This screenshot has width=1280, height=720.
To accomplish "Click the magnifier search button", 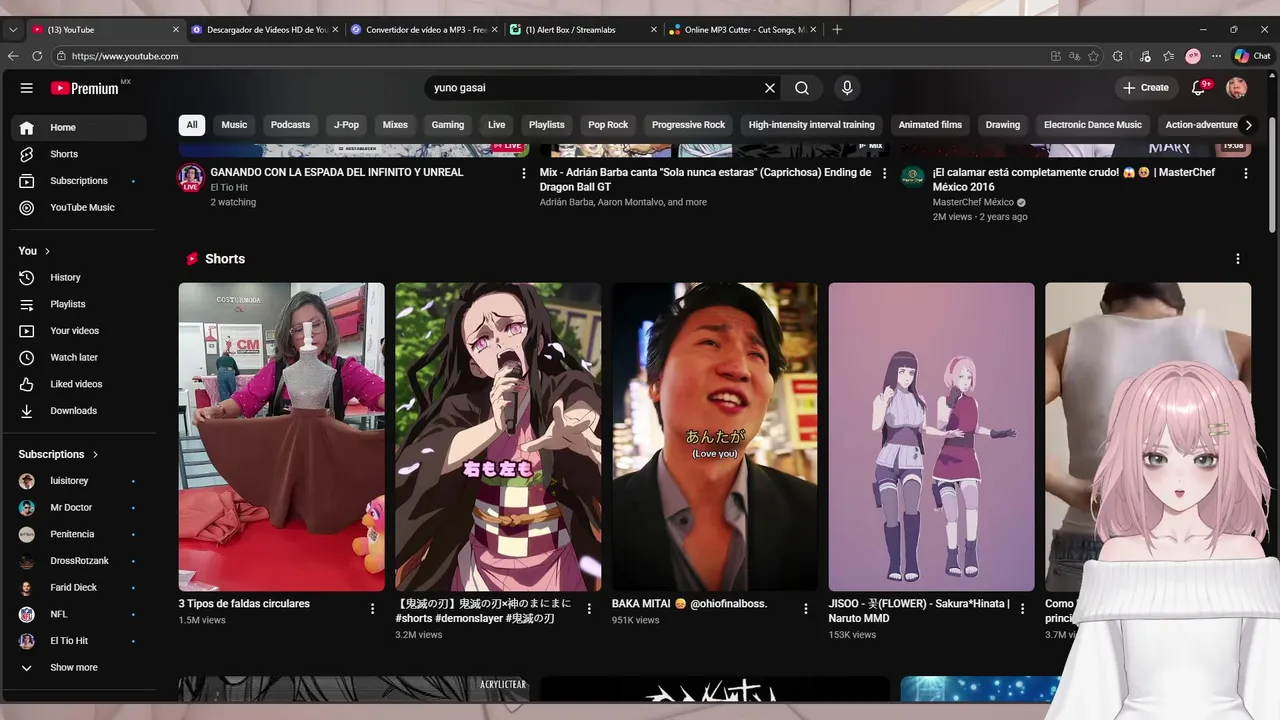I will (x=802, y=88).
